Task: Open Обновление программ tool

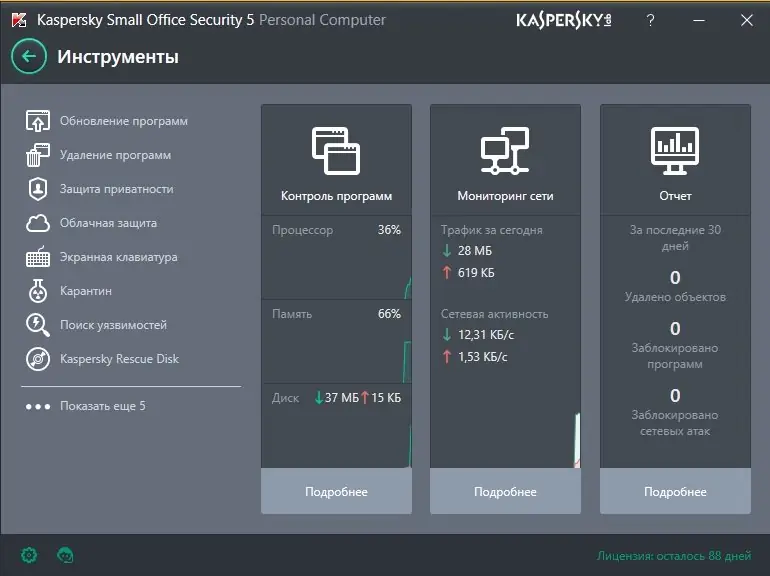Action: tap(124, 121)
